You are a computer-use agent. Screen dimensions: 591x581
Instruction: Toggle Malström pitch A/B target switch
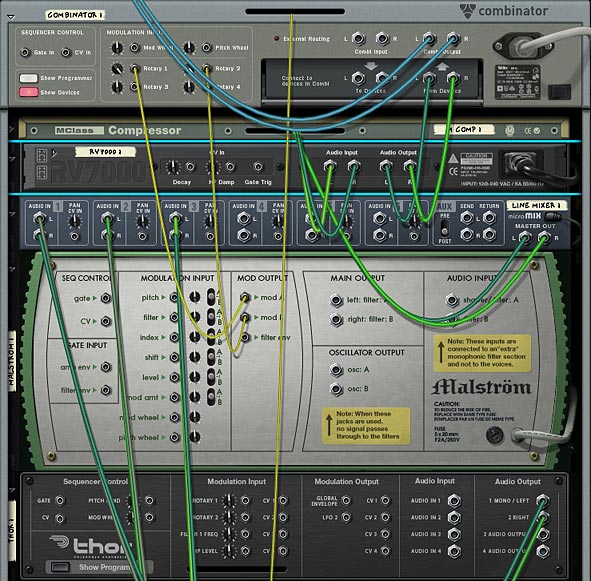[211, 297]
